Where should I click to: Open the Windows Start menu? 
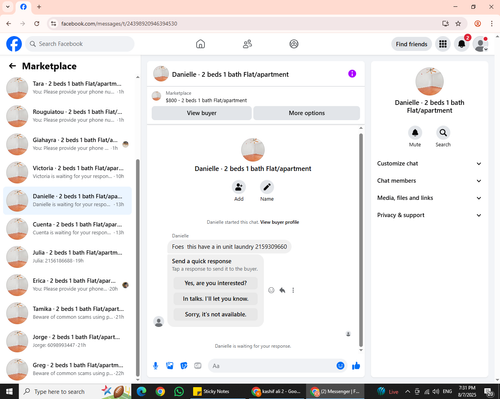coord(9,391)
